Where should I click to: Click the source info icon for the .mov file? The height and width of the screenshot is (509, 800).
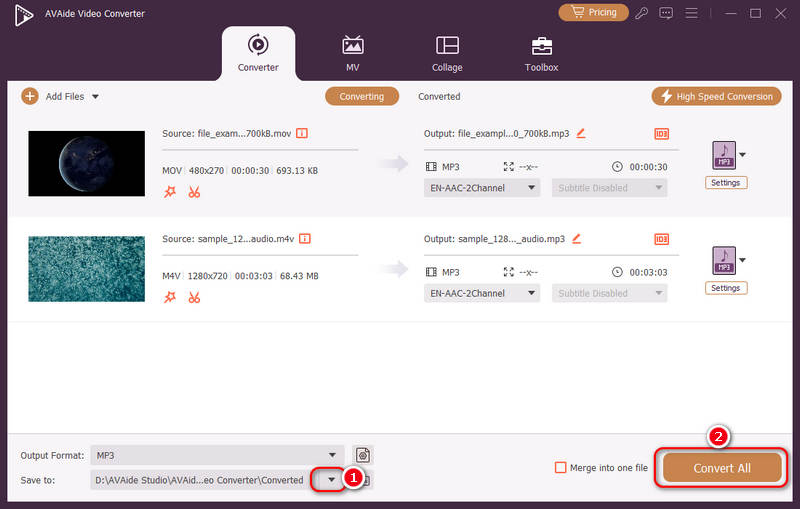(x=301, y=133)
